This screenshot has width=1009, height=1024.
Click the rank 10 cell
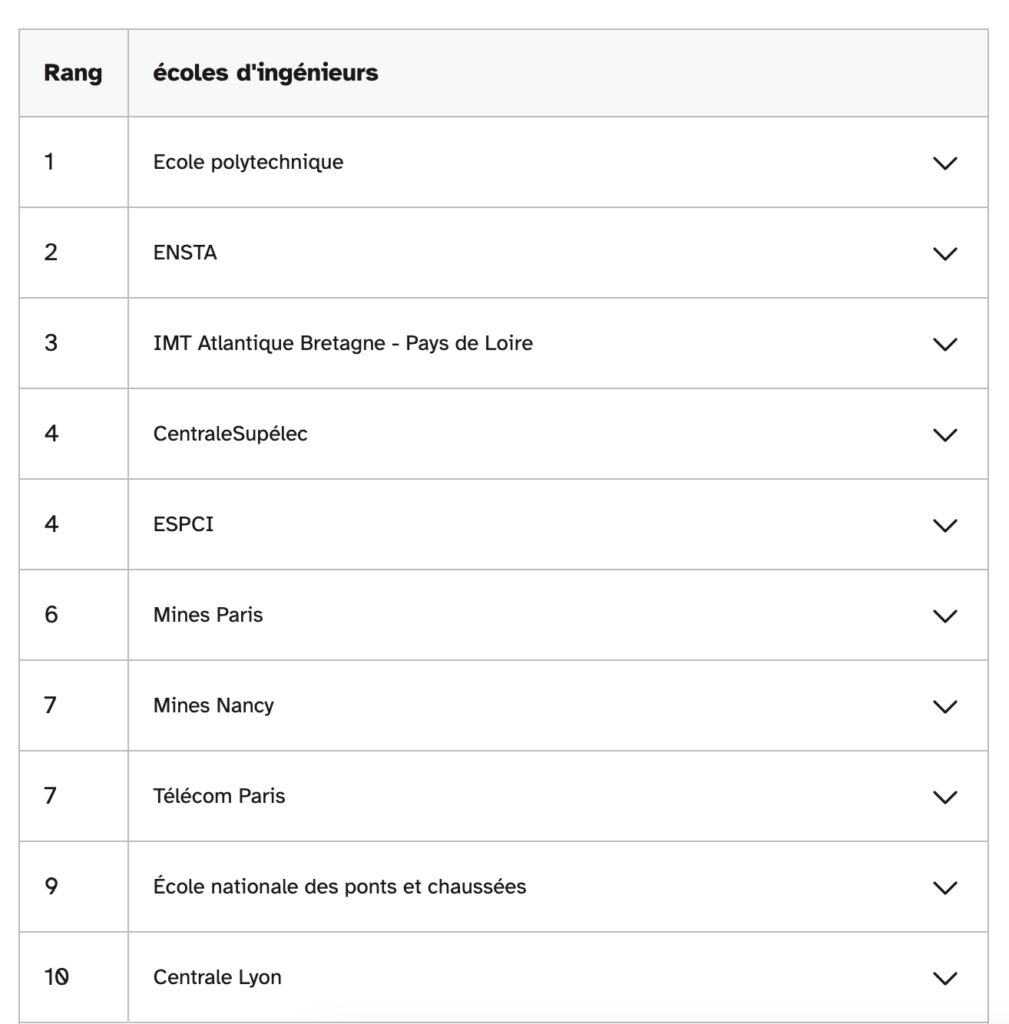click(56, 977)
